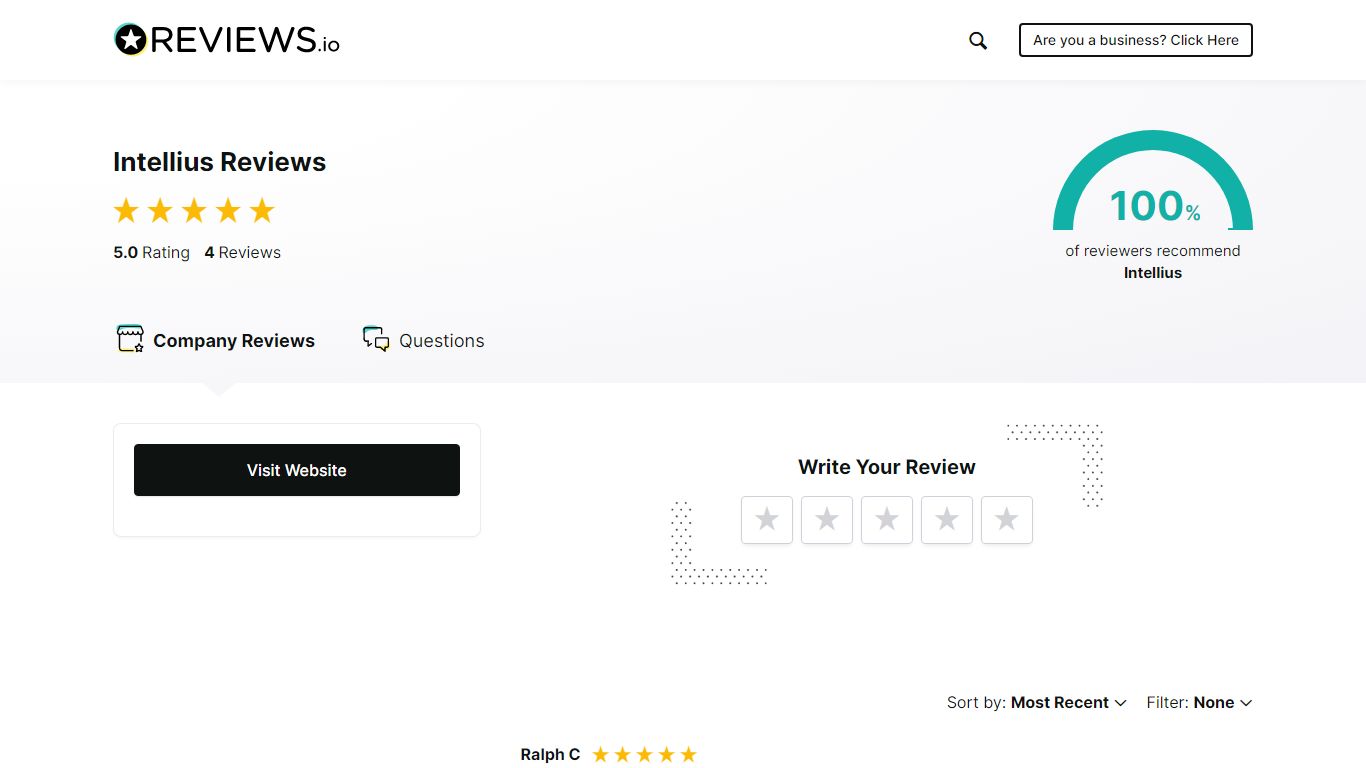Image resolution: width=1366 pixels, height=768 pixels.
Task: Click Are you a business? Click Here
Action: (1136, 40)
